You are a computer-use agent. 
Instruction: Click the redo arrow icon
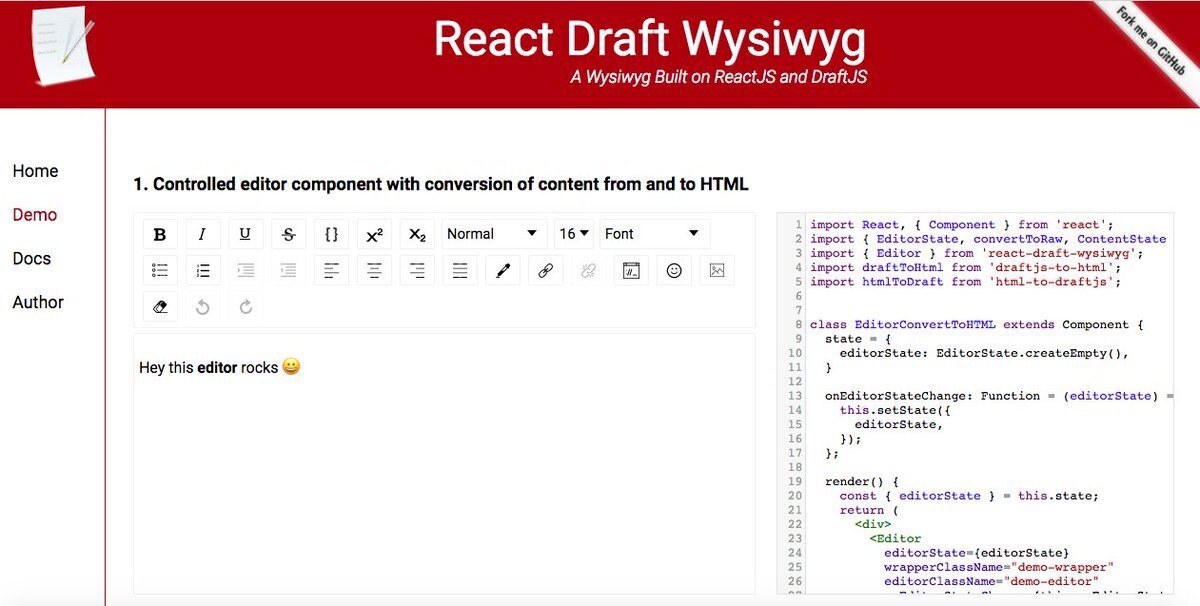click(x=245, y=306)
